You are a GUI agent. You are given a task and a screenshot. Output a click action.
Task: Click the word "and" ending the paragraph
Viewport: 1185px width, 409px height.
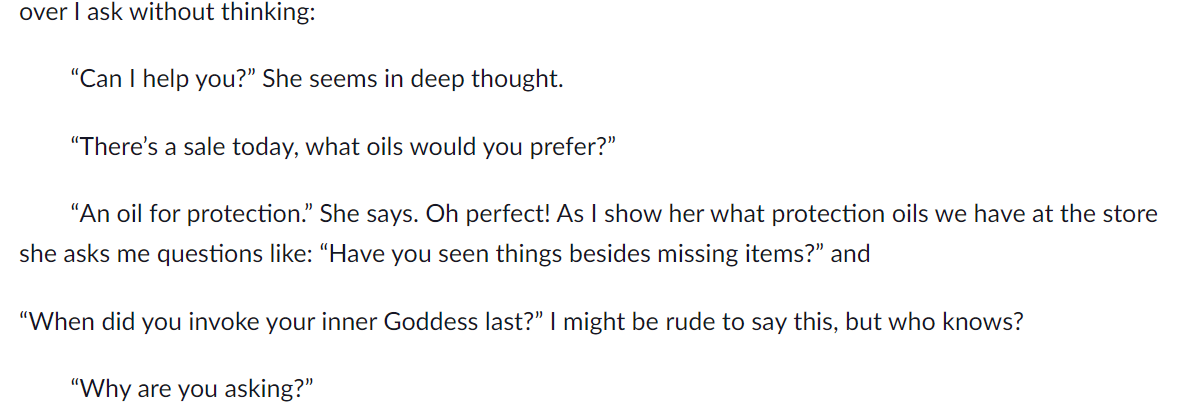point(851,254)
